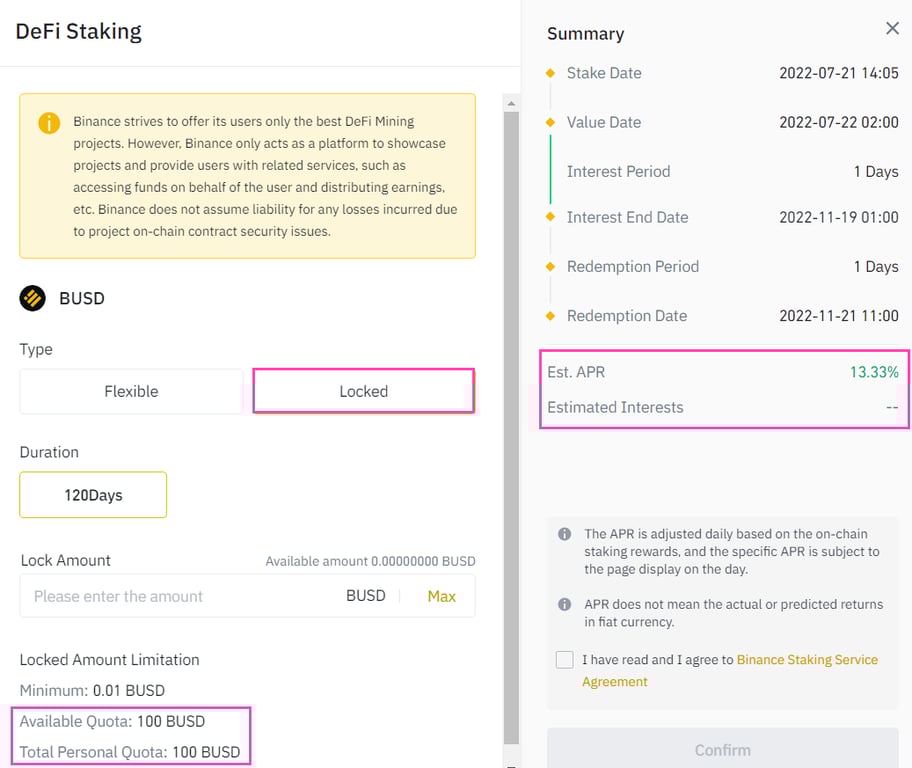
Task: Click the BUSD token icon
Action: pos(31,298)
